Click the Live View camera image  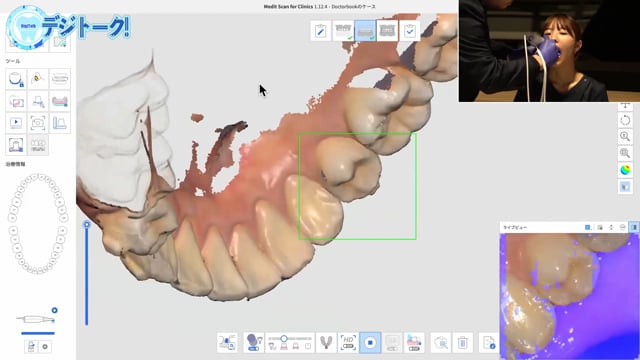[x=569, y=296]
